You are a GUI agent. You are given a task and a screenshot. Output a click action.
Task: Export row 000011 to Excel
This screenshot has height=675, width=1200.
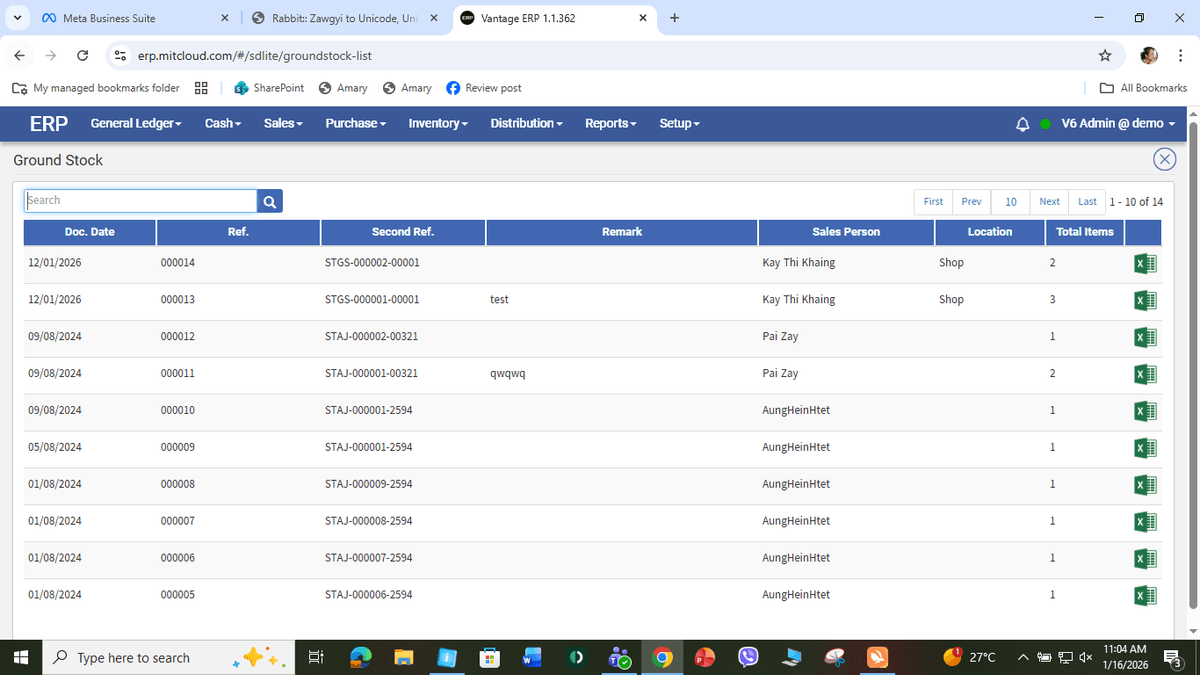pyautogui.click(x=1145, y=374)
